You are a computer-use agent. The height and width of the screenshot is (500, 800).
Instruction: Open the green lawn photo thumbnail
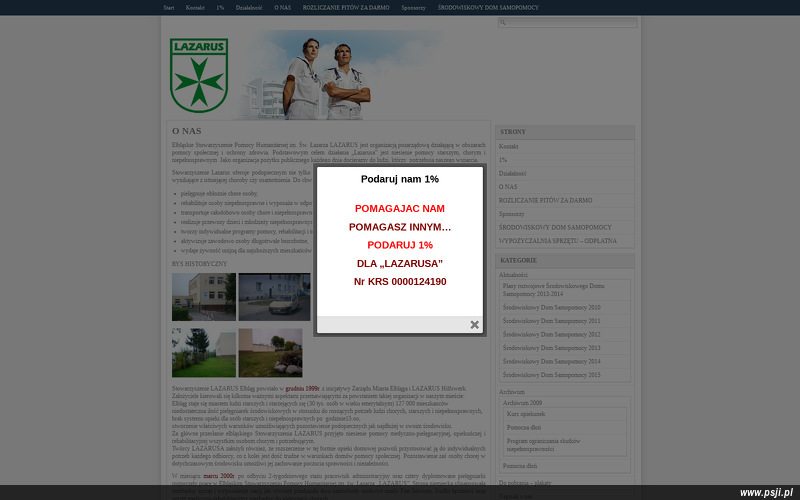[204, 353]
